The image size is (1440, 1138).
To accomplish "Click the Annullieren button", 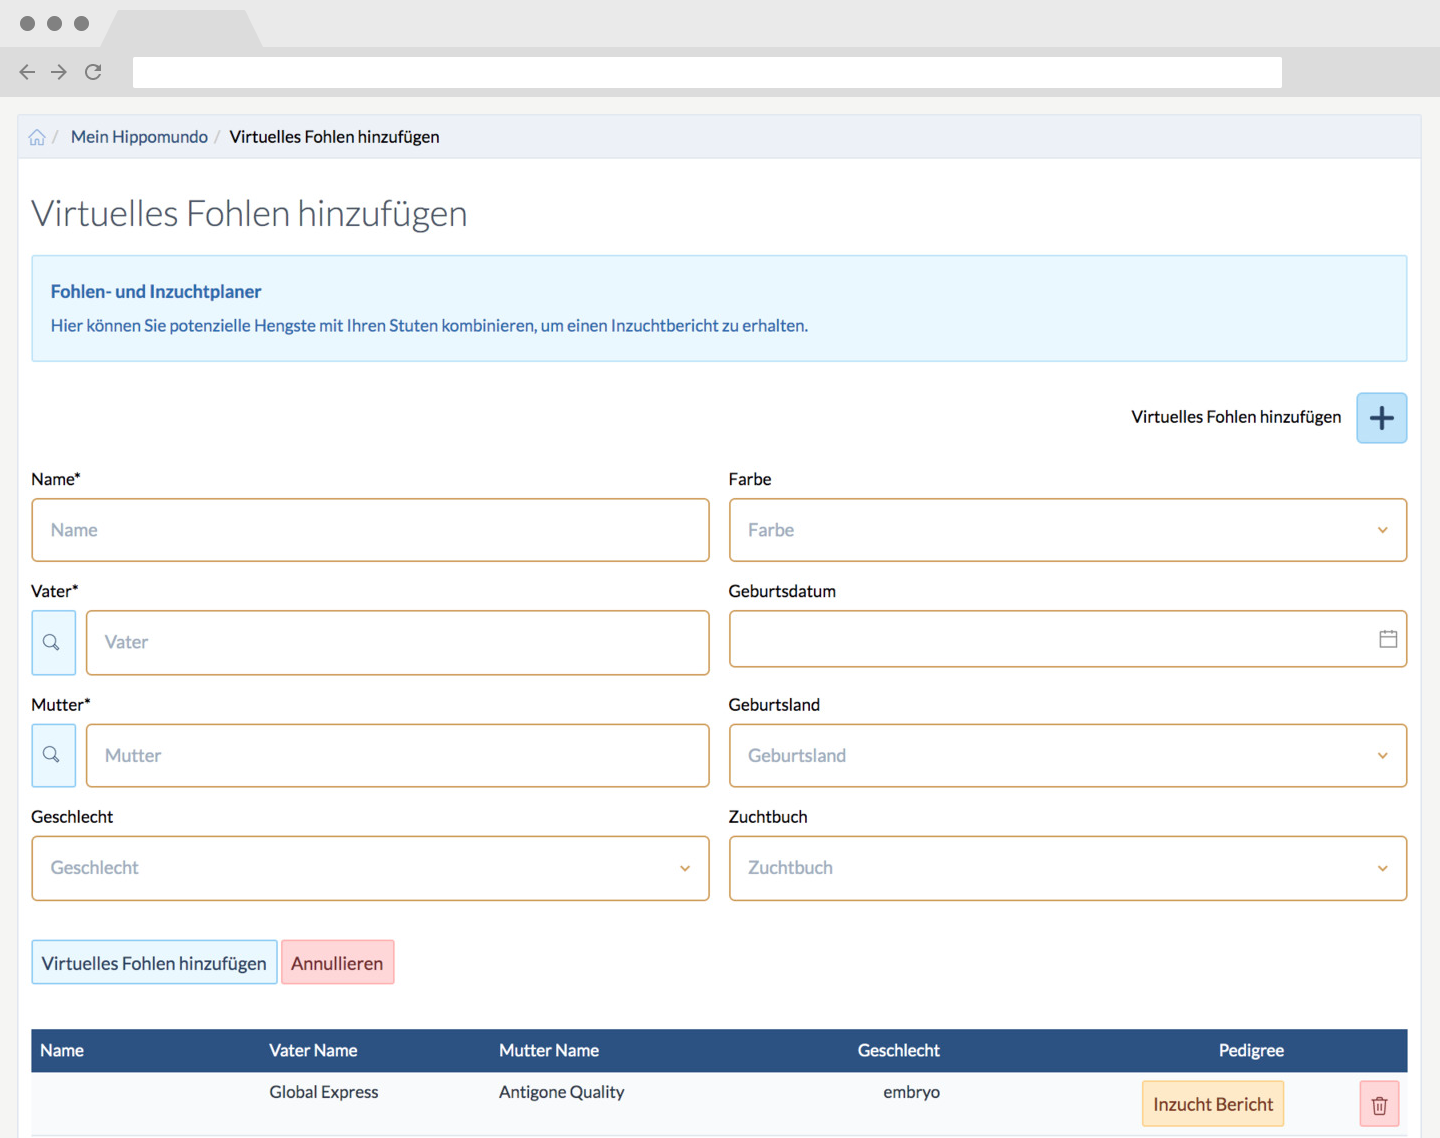I will pos(337,962).
